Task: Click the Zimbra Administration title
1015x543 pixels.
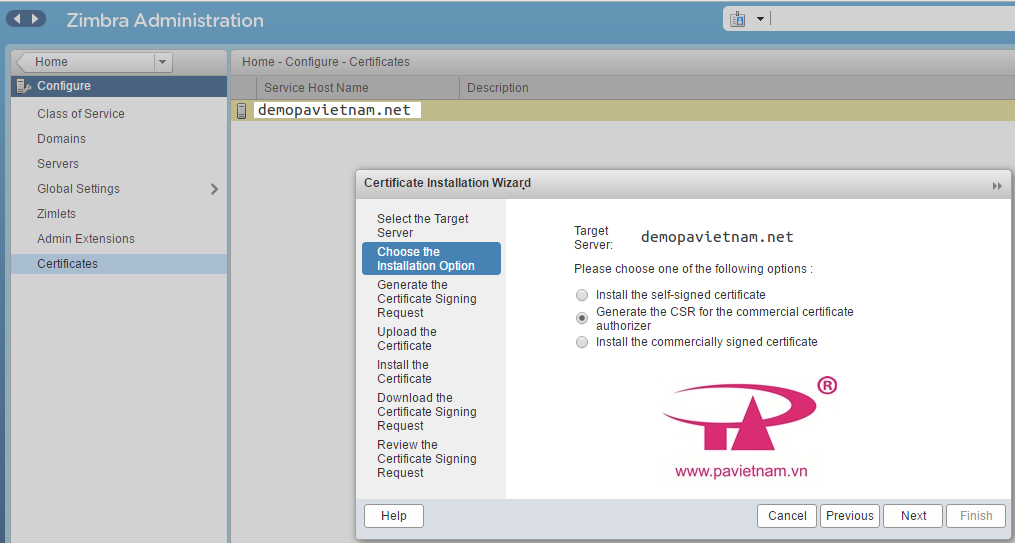Action: [x=165, y=20]
